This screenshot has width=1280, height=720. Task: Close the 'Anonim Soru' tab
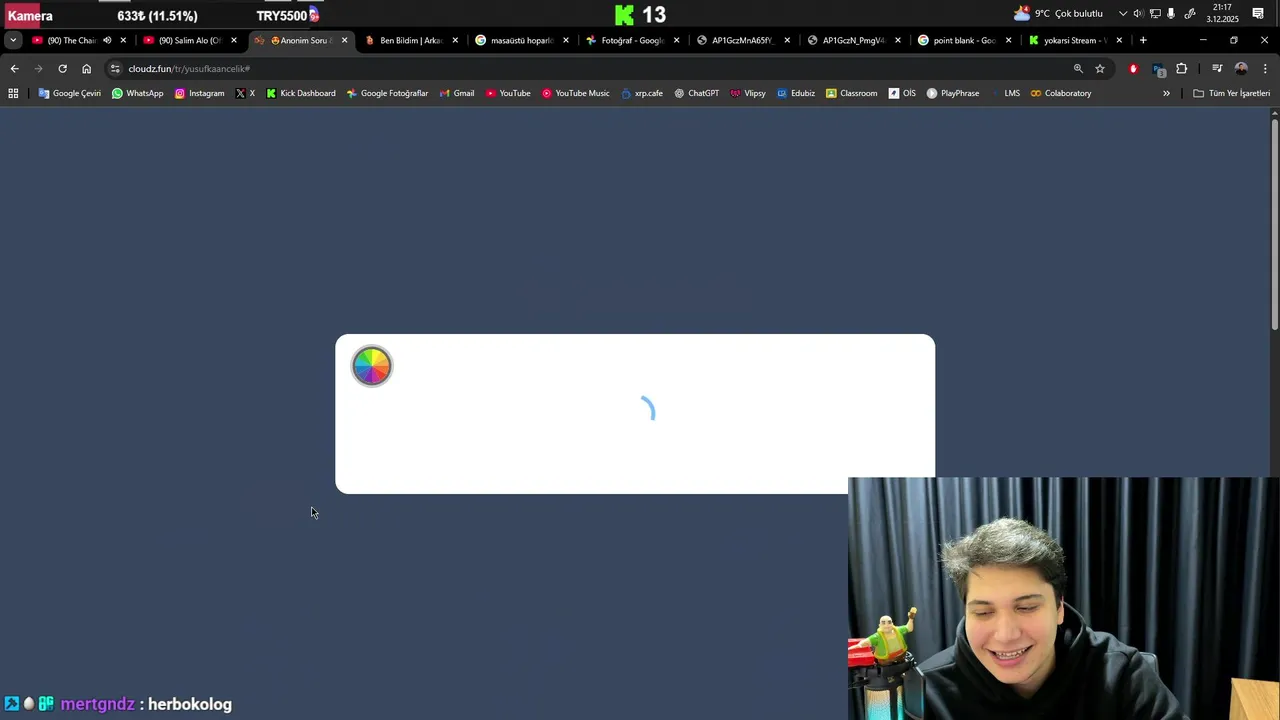click(x=345, y=40)
